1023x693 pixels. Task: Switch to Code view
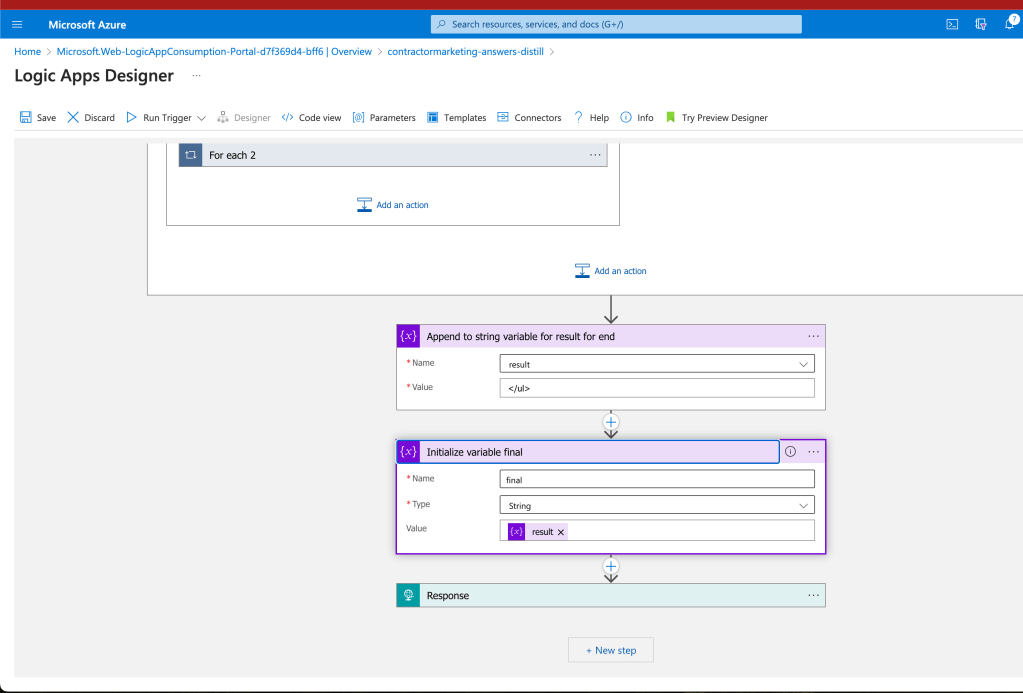(311, 117)
